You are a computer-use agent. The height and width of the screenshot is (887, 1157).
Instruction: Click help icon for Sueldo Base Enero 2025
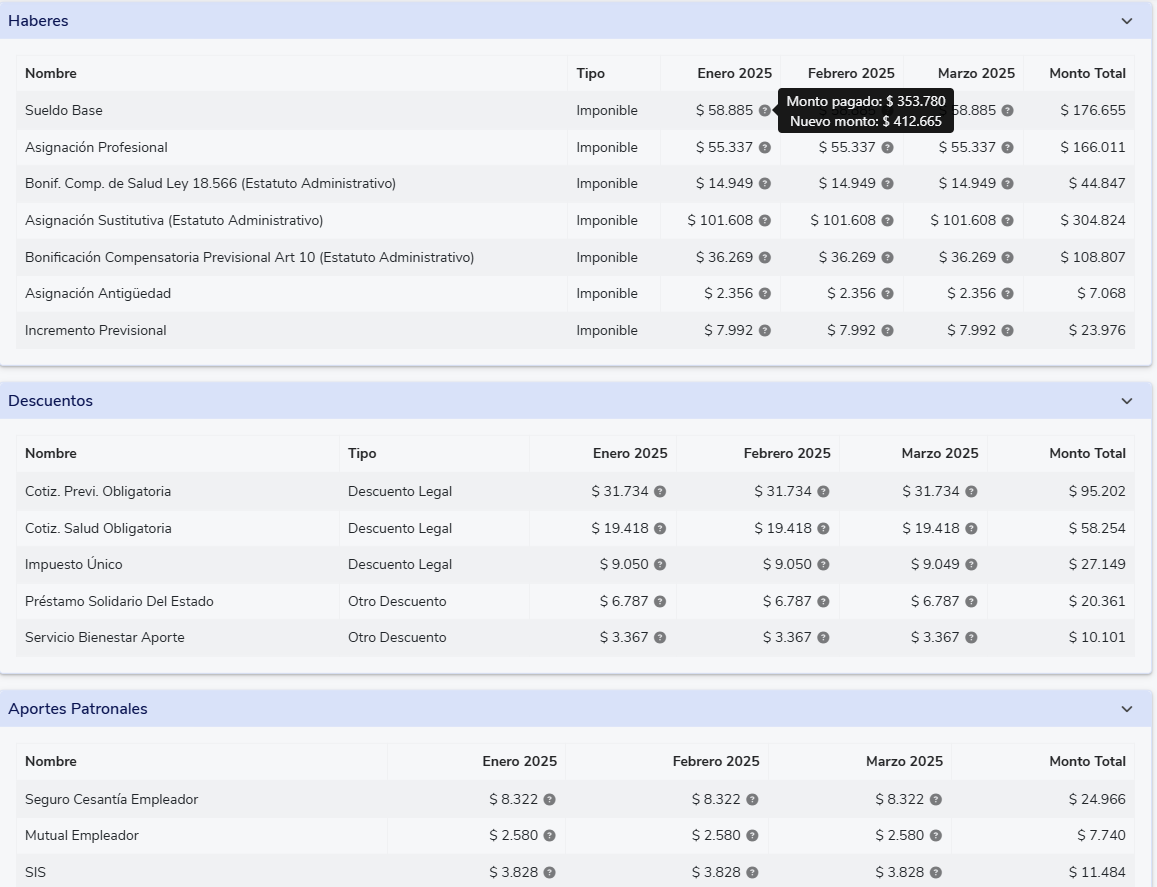(765, 110)
